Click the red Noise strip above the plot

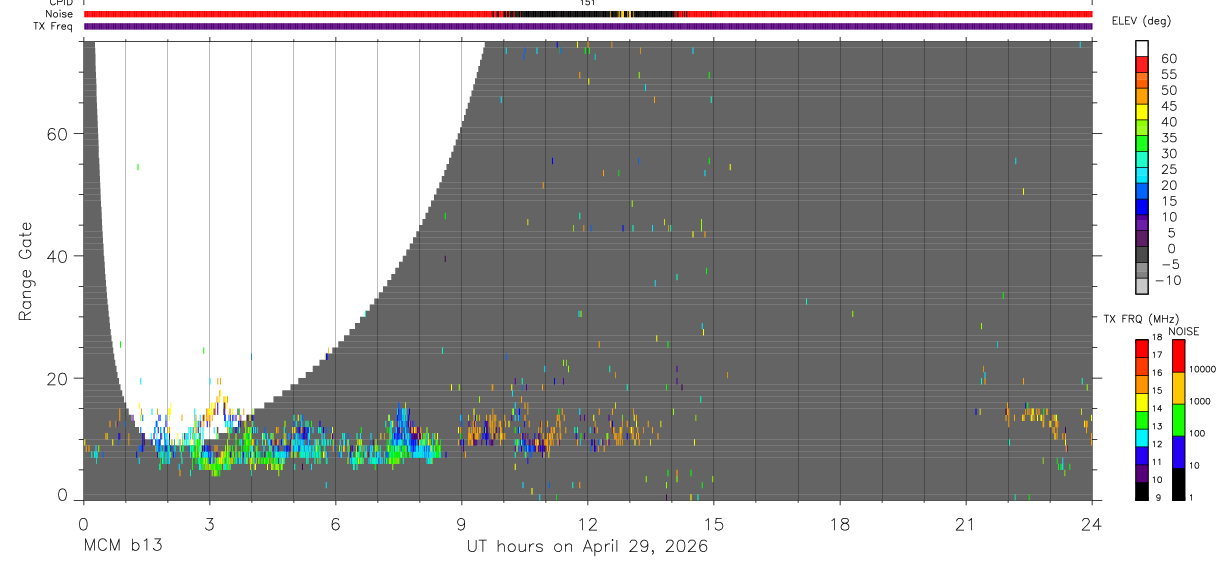tap(588, 14)
